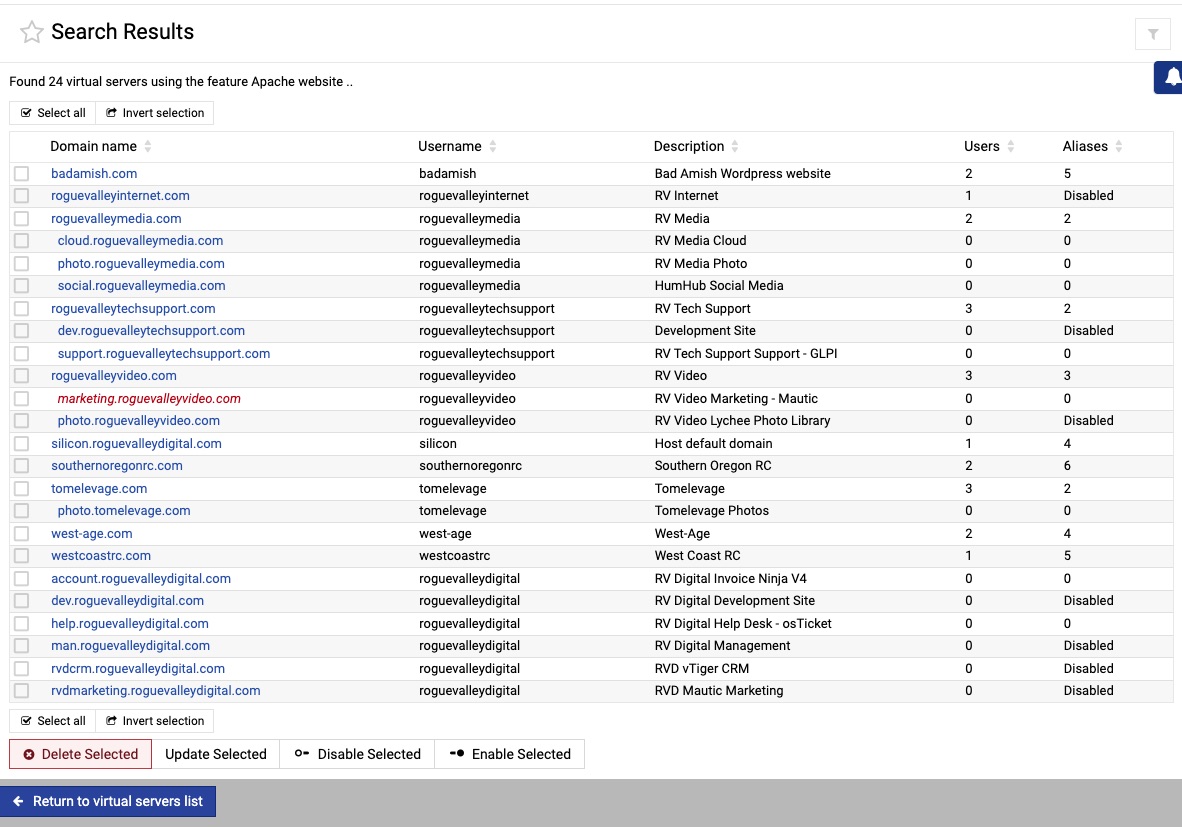Open southernoregonrc.com link
1182x827 pixels.
117,466
